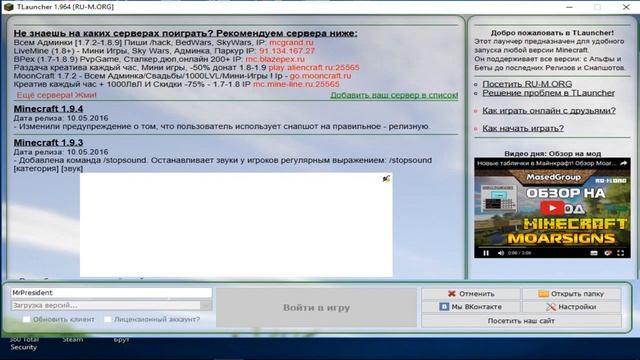Click 'Добавить ваш сервер в список!' link

[x=394, y=95]
